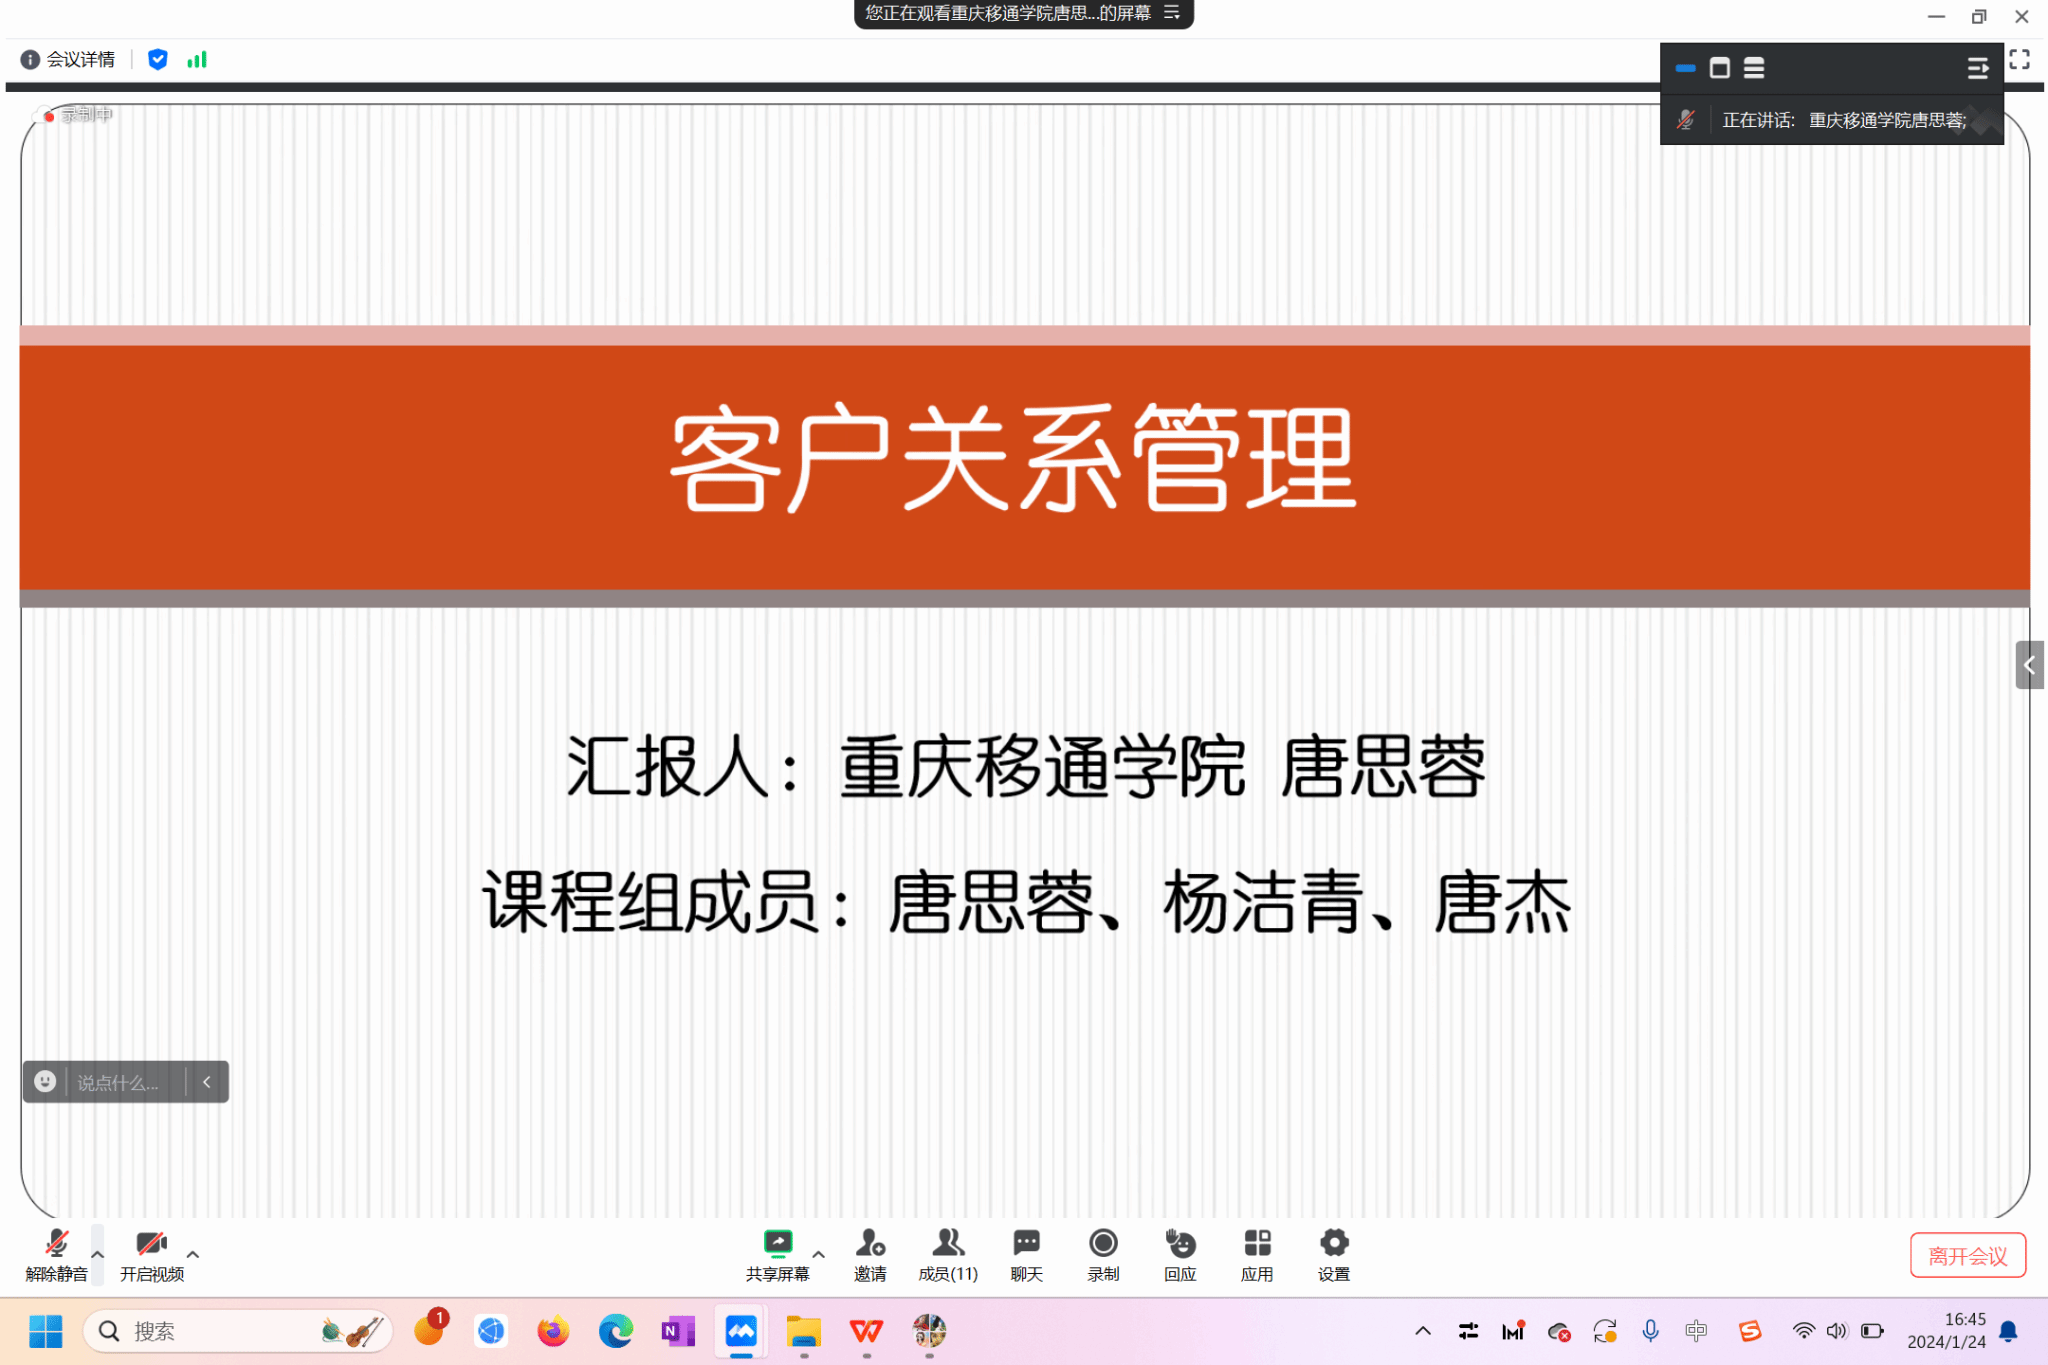Collapse the floating chat input bar
The image size is (2048, 1365).
coord(207,1082)
